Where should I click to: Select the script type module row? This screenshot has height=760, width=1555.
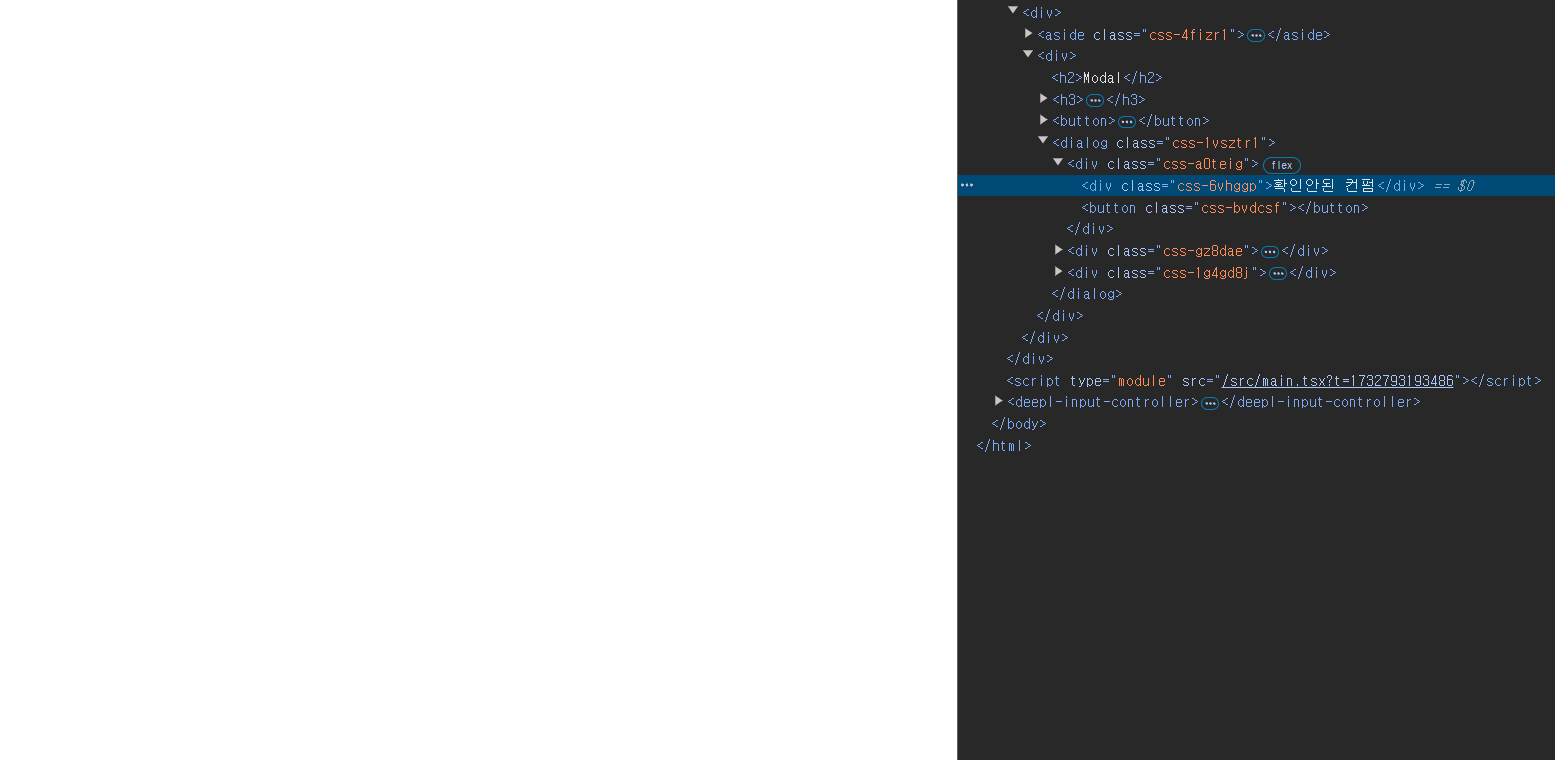(x=1273, y=381)
